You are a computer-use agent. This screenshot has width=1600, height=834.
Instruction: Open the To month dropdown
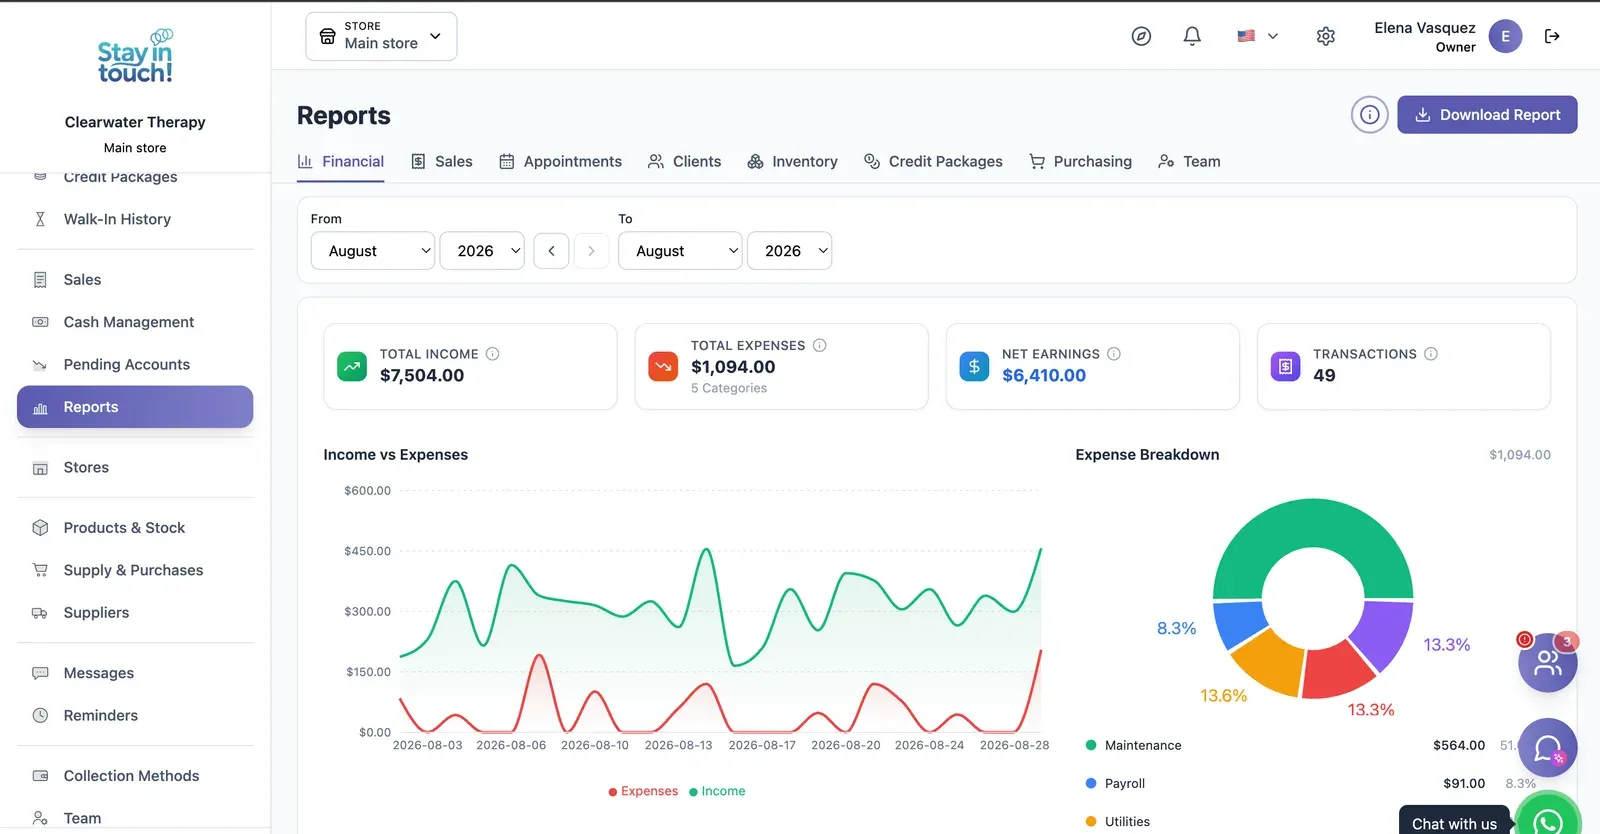pos(680,251)
